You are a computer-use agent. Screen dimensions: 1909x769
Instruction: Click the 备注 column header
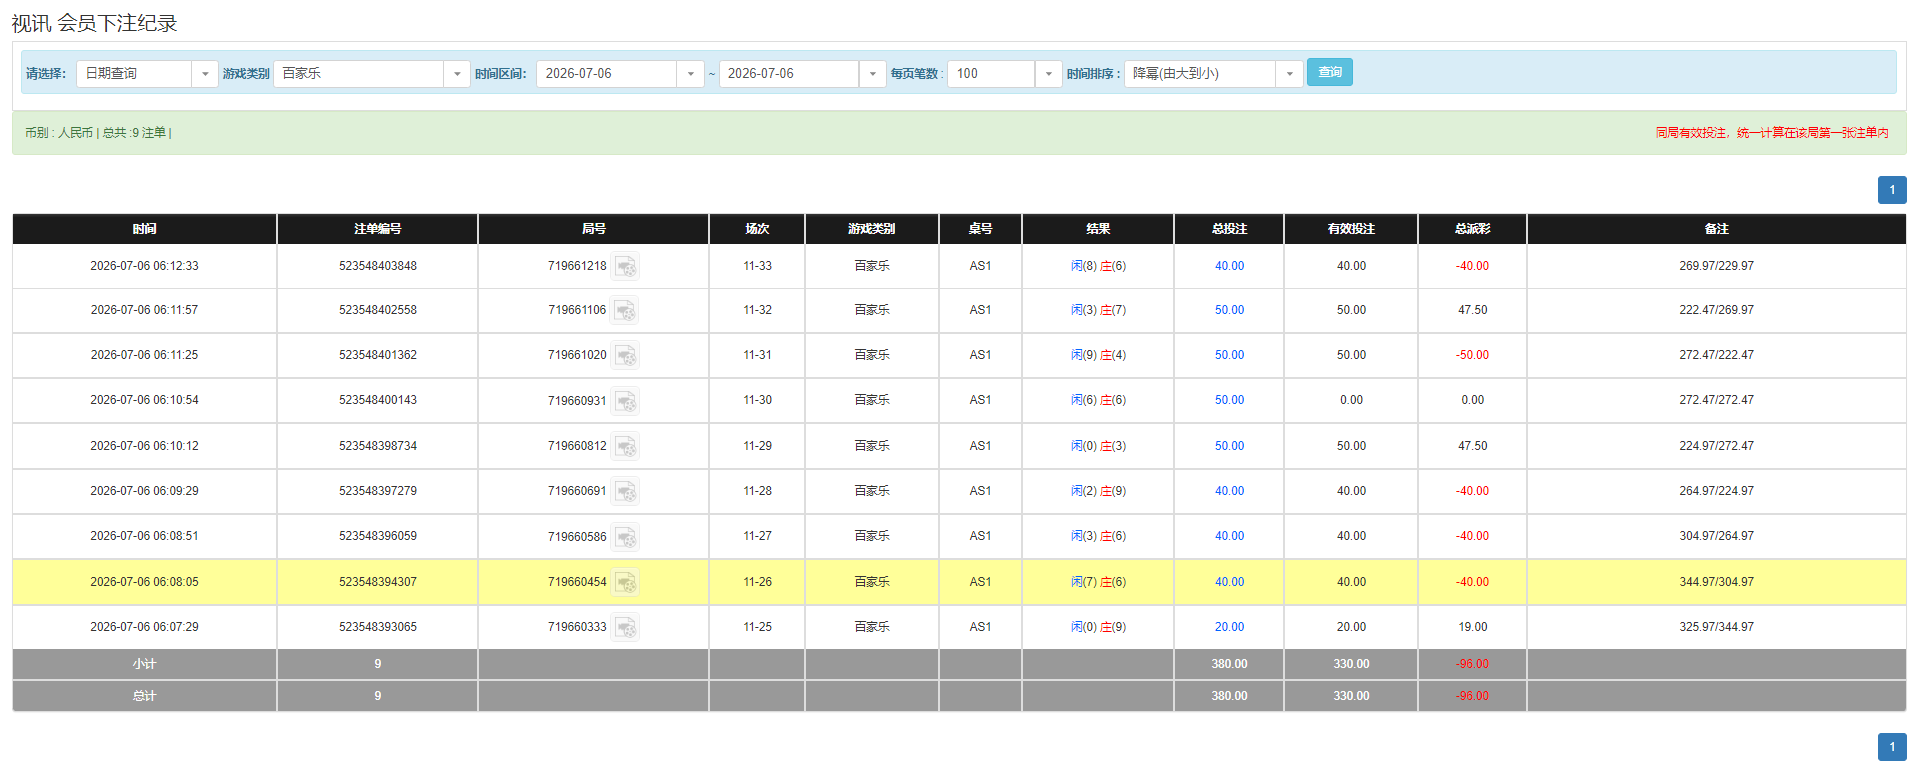(1716, 229)
